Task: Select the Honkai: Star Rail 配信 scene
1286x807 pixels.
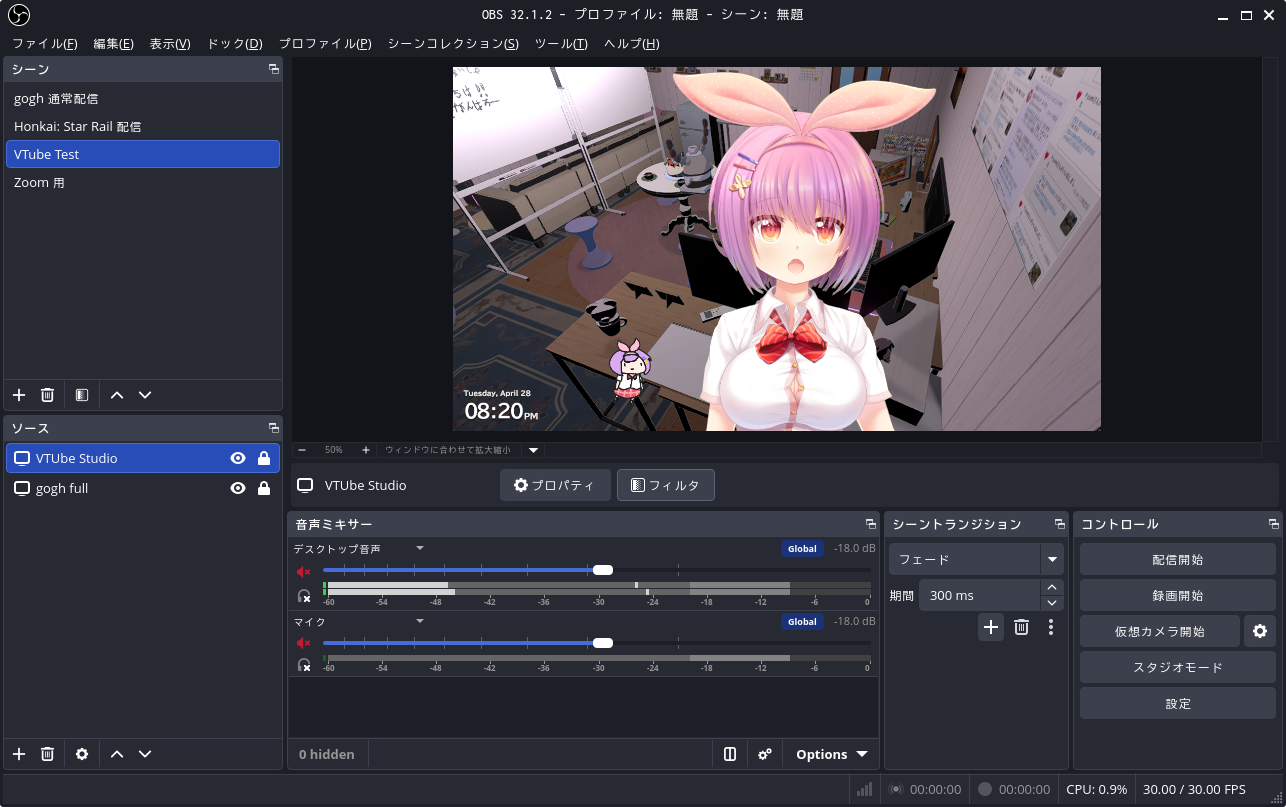Action: click(78, 127)
